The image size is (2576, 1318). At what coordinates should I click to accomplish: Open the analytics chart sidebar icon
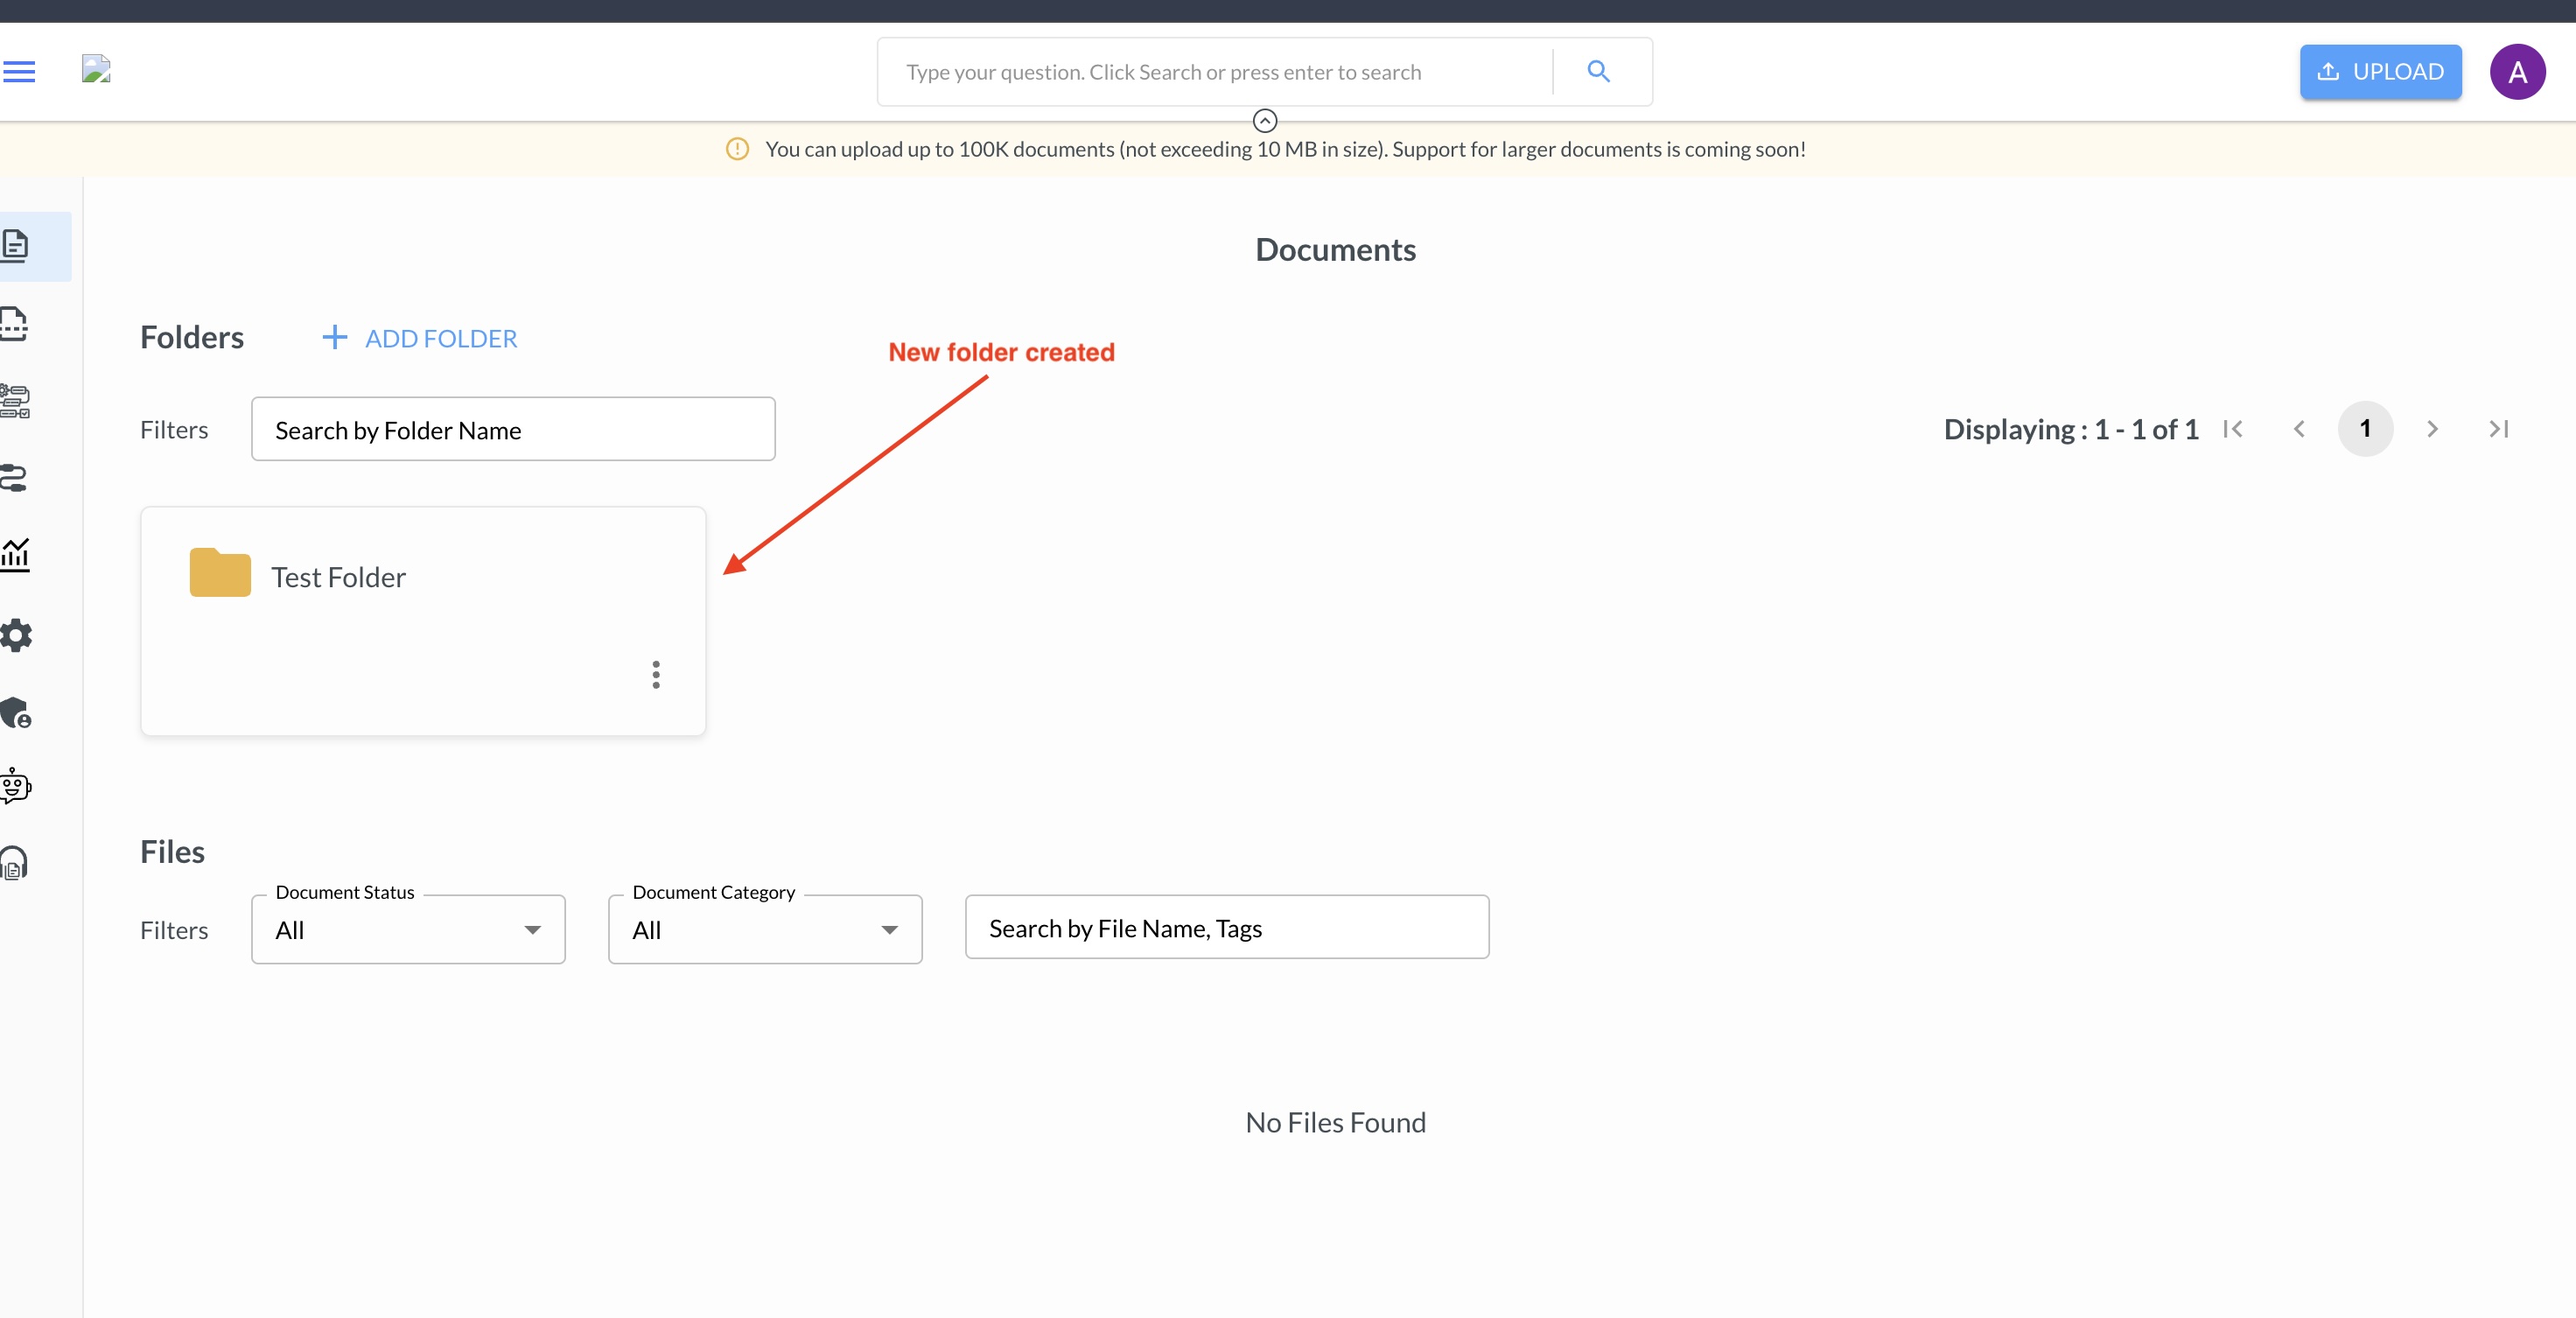[x=15, y=554]
